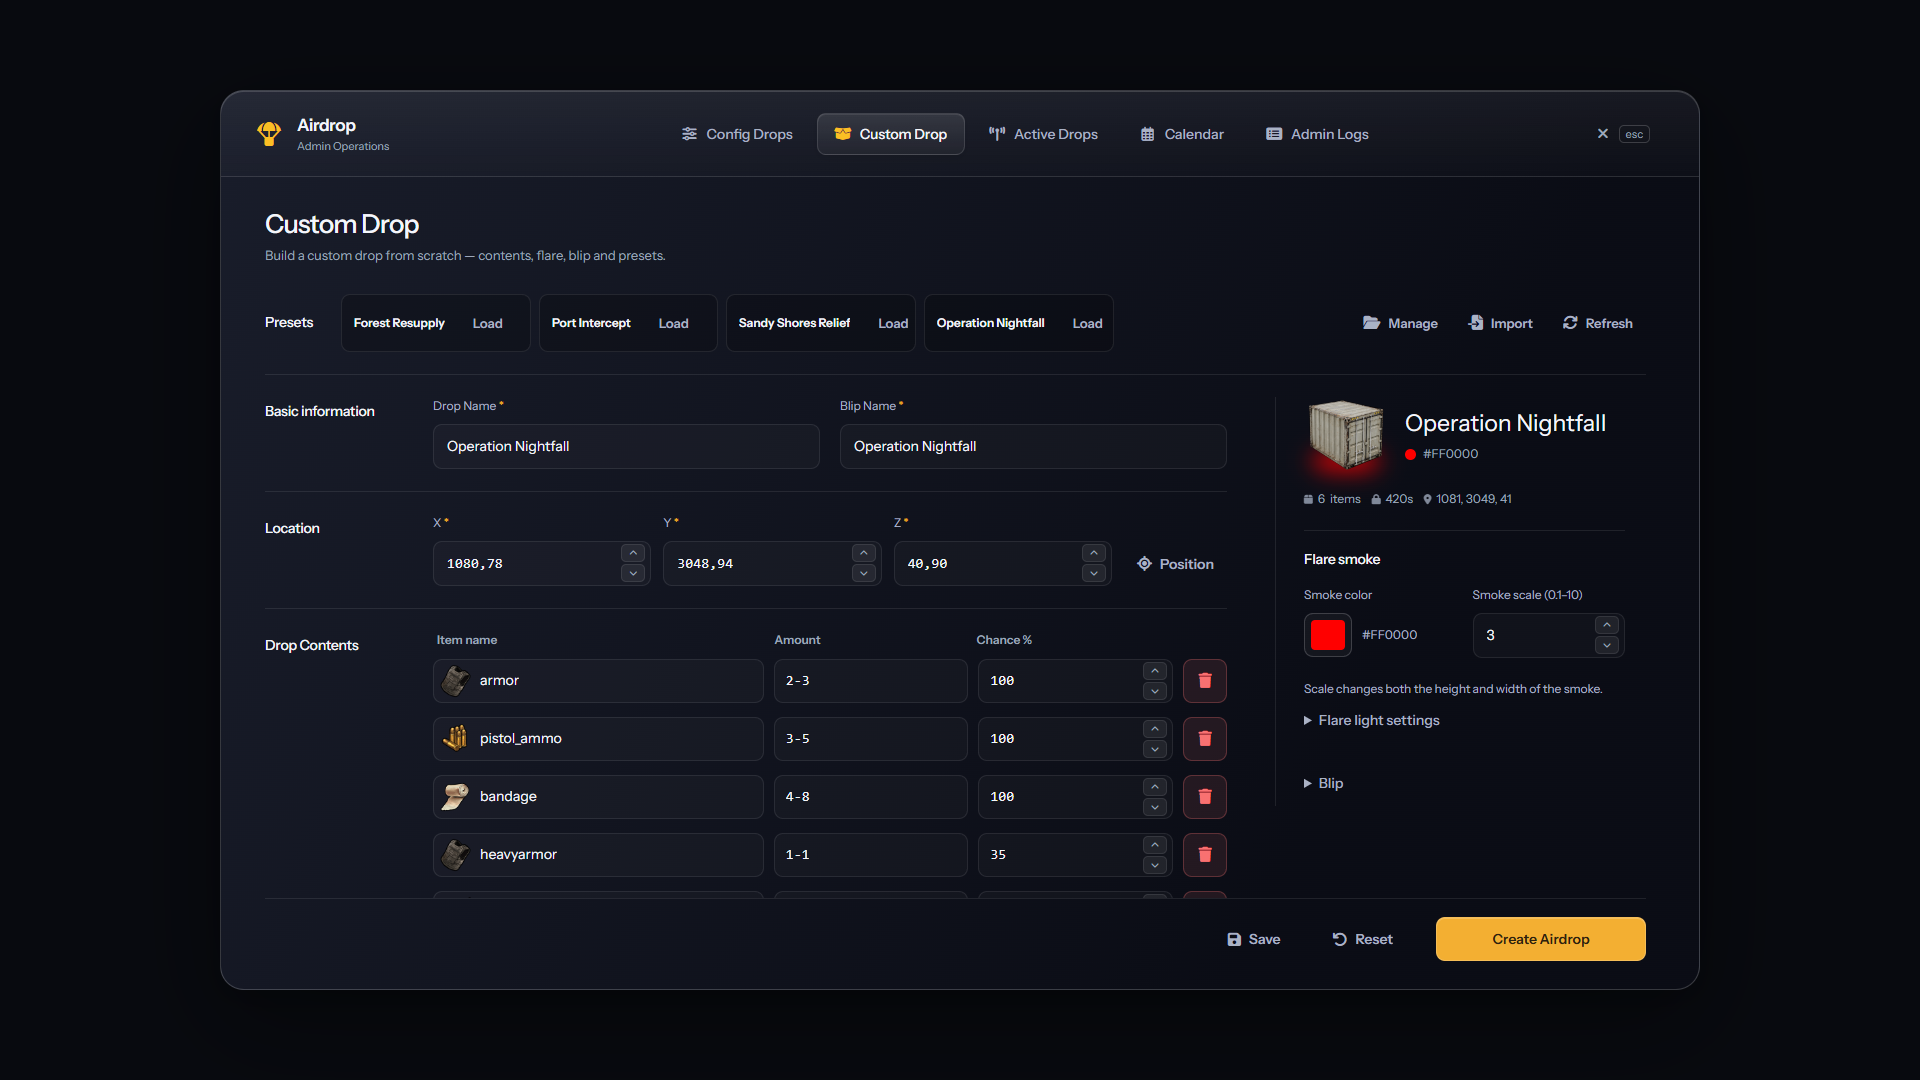1920x1080 pixels.
Task: Expand the Blip section
Action: click(x=1323, y=784)
